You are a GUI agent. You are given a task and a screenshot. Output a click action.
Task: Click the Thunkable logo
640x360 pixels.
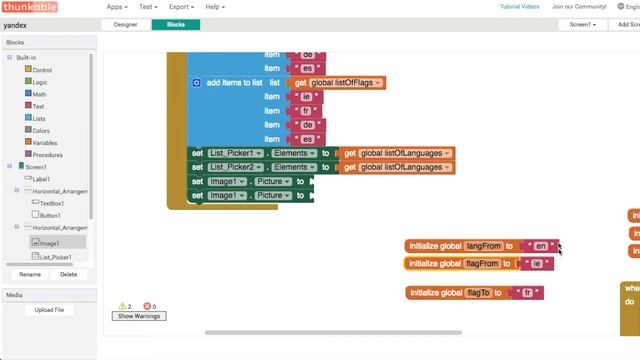point(30,7)
